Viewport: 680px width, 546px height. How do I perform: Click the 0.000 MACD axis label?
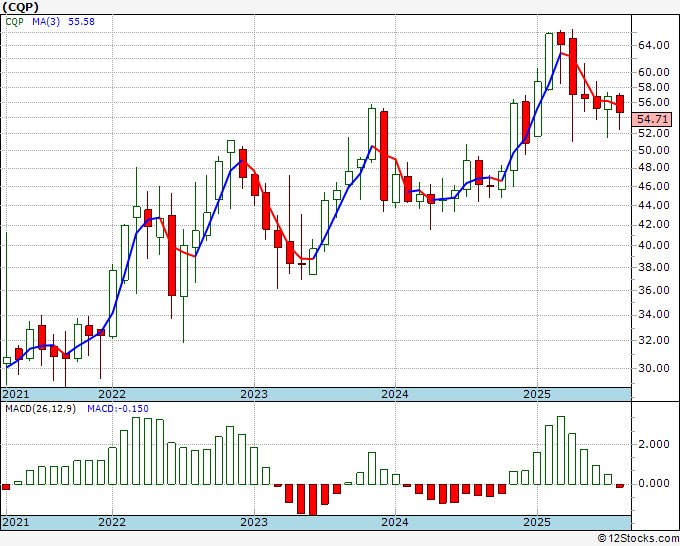coord(653,484)
